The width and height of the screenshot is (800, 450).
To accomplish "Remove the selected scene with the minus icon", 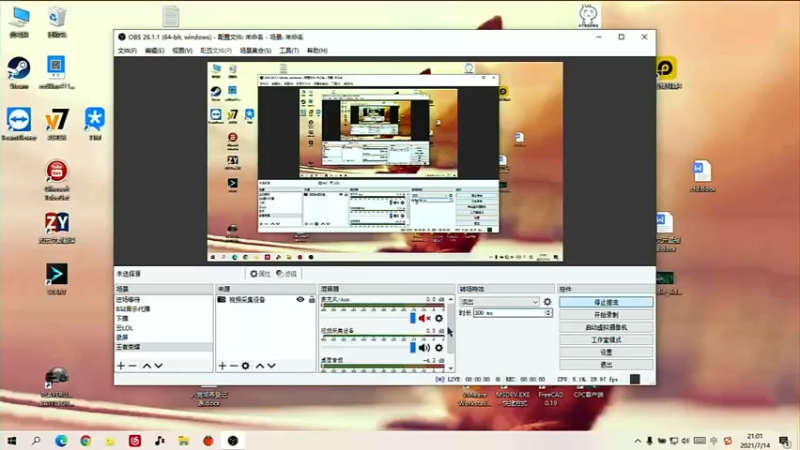I will (x=133, y=366).
